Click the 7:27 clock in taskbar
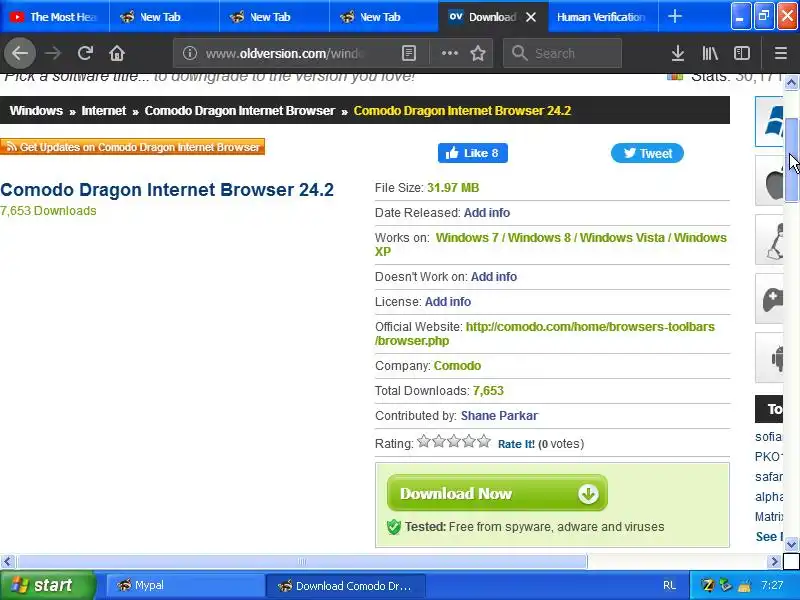The width and height of the screenshot is (800, 600). [x=771, y=585]
